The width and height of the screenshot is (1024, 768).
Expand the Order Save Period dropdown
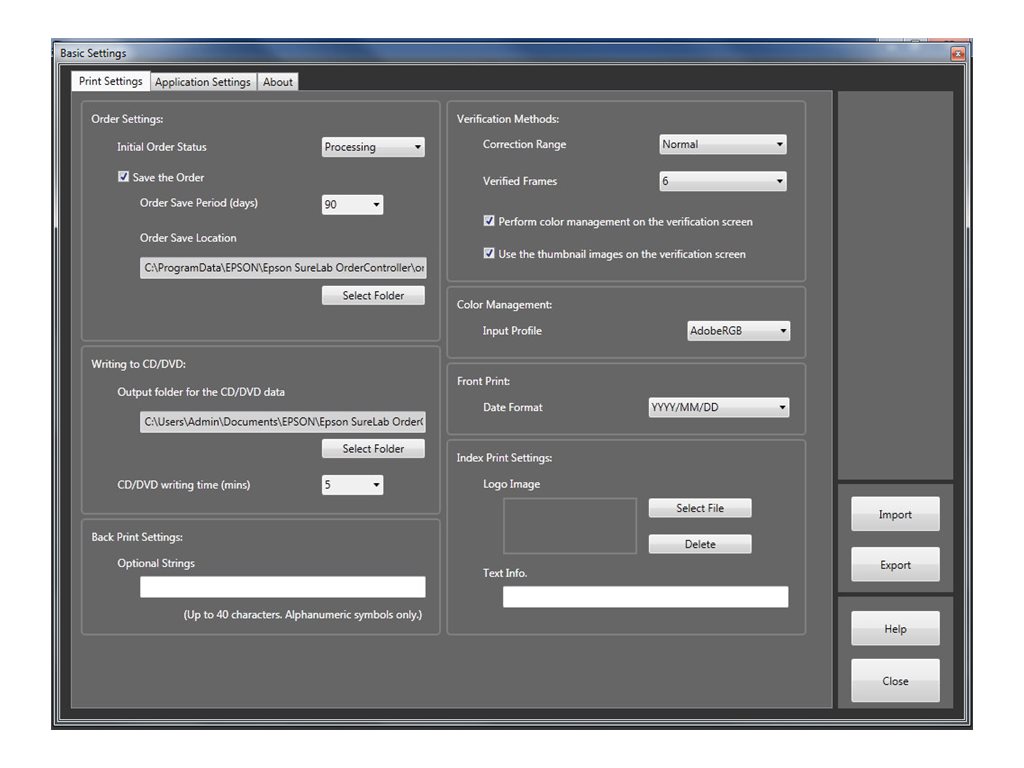point(351,204)
